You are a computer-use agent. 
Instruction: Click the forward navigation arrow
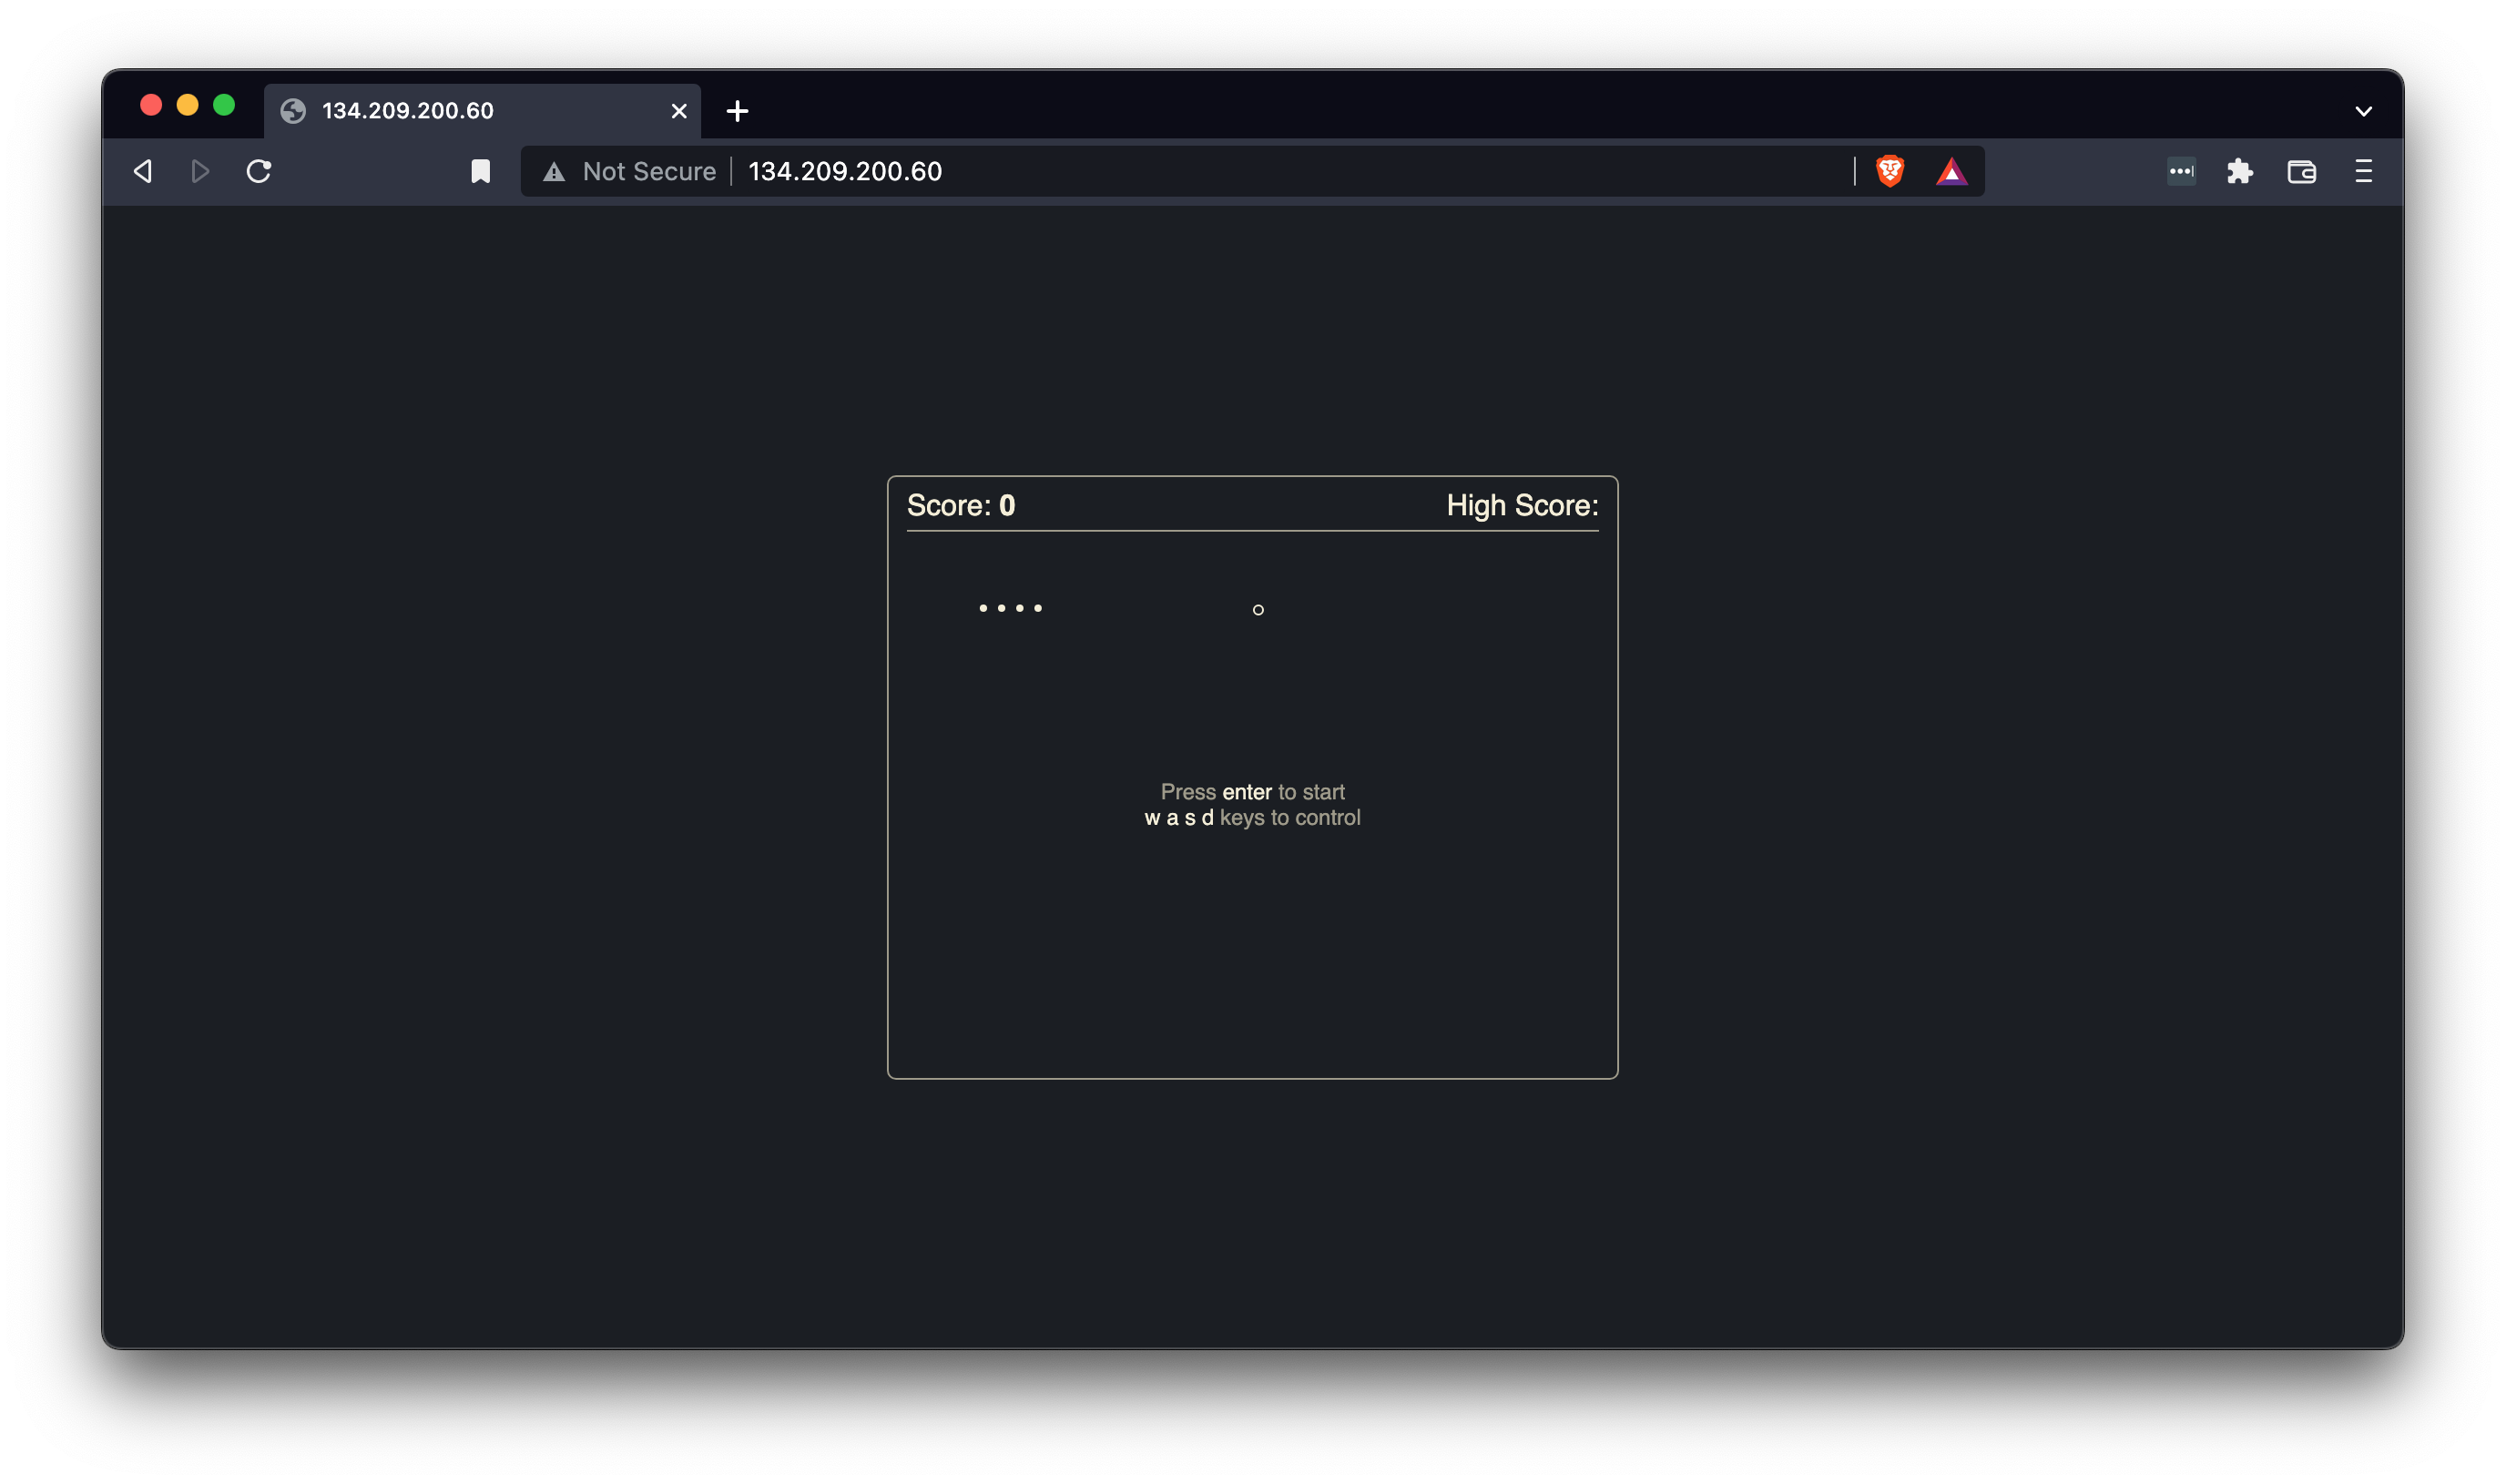coord(200,171)
